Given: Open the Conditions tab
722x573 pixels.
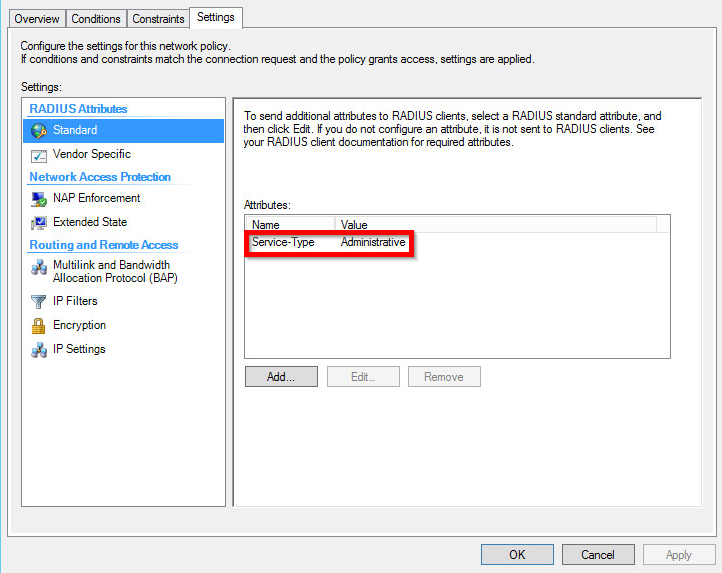Looking at the screenshot, I should (x=96, y=19).
